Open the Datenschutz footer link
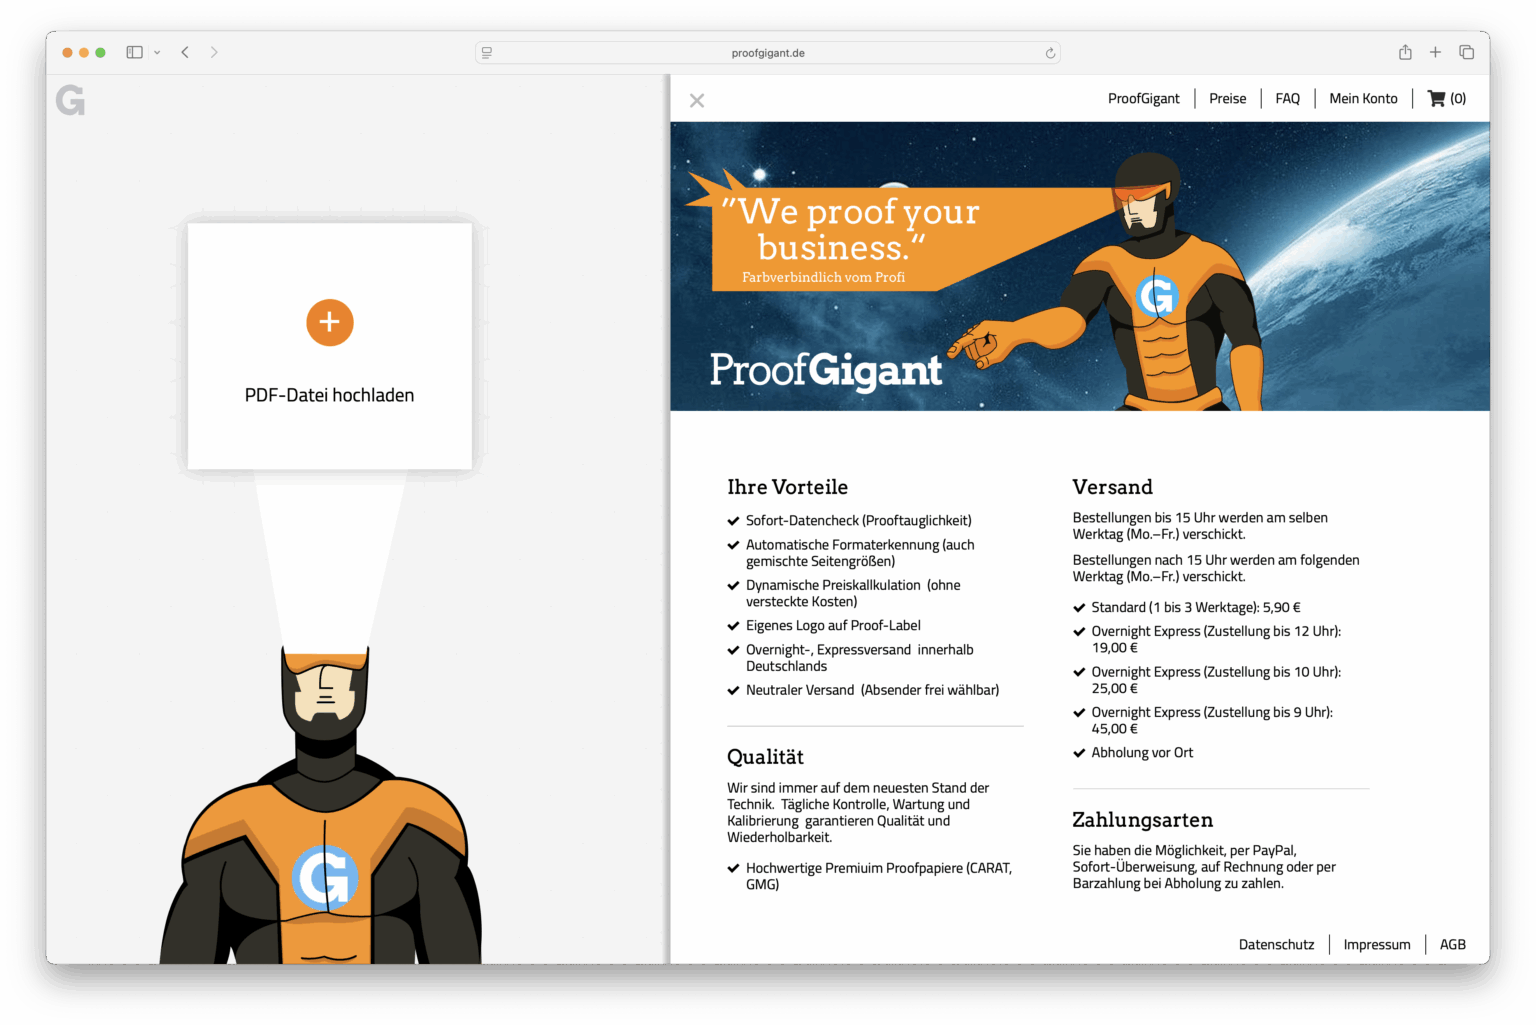The width and height of the screenshot is (1536, 1025). pos(1276,944)
